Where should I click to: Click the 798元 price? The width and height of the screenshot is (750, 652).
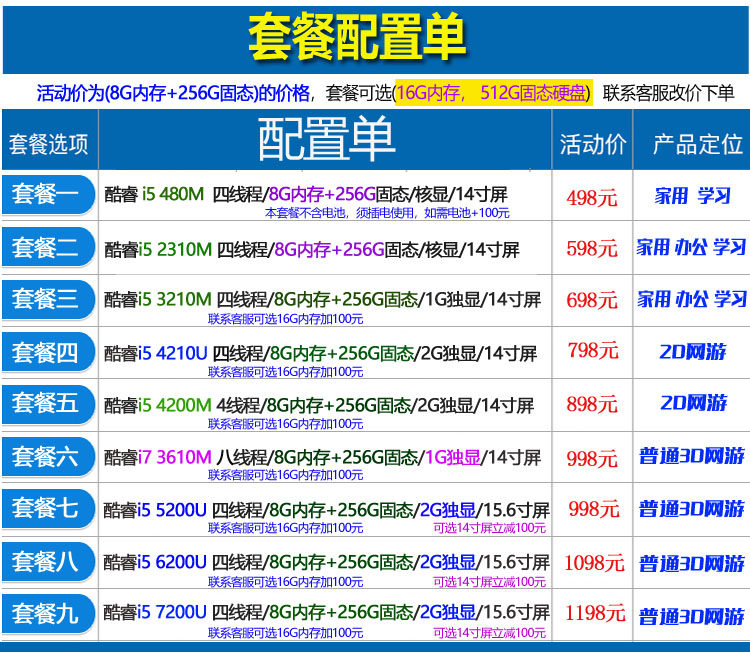coord(593,351)
